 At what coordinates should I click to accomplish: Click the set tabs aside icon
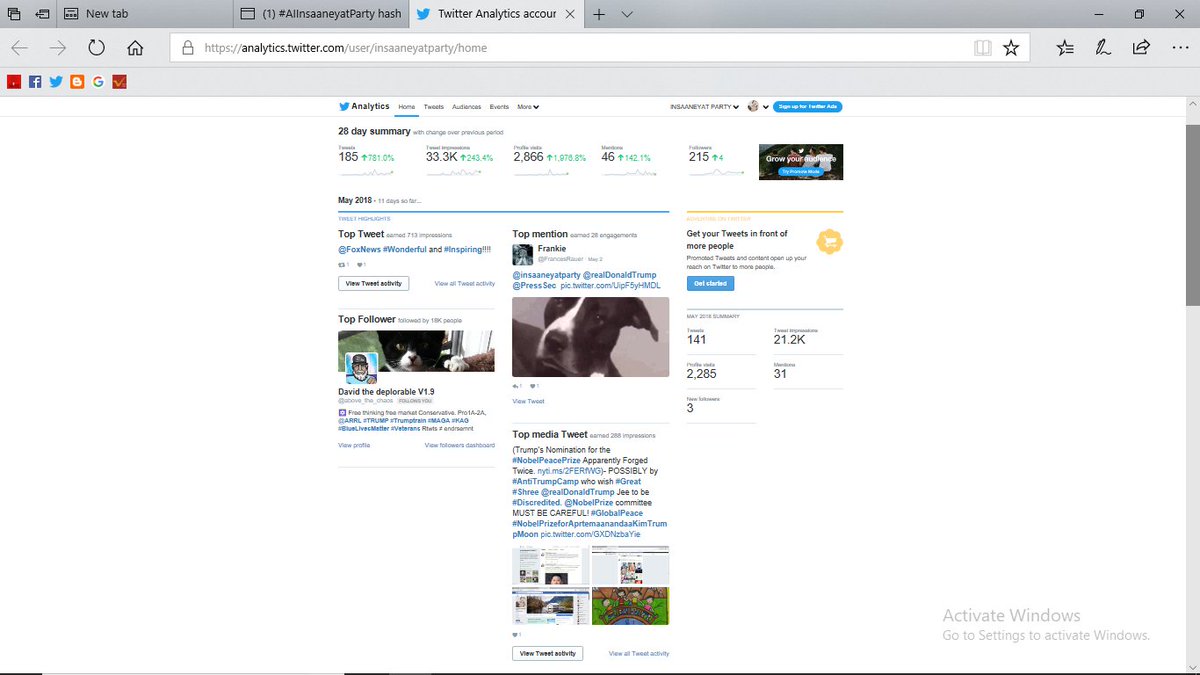(42, 14)
